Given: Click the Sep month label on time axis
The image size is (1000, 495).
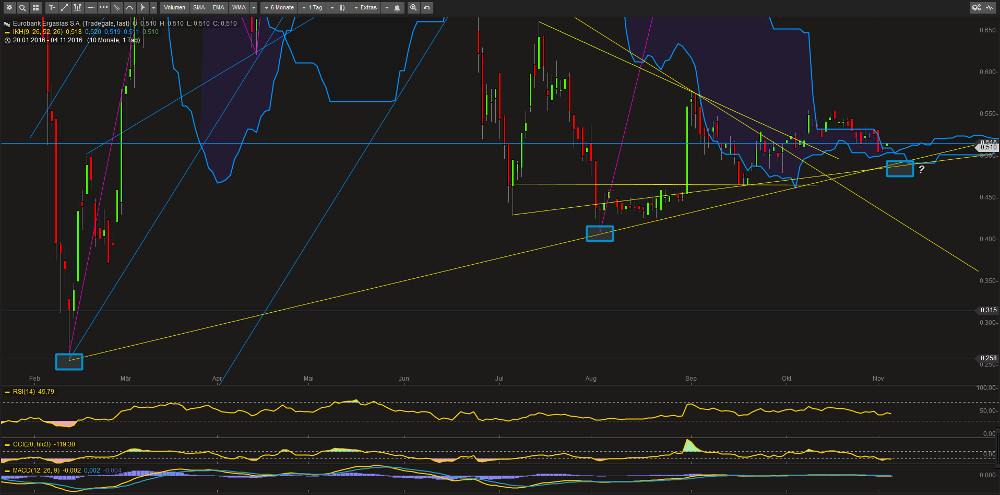Looking at the screenshot, I should 690,379.
